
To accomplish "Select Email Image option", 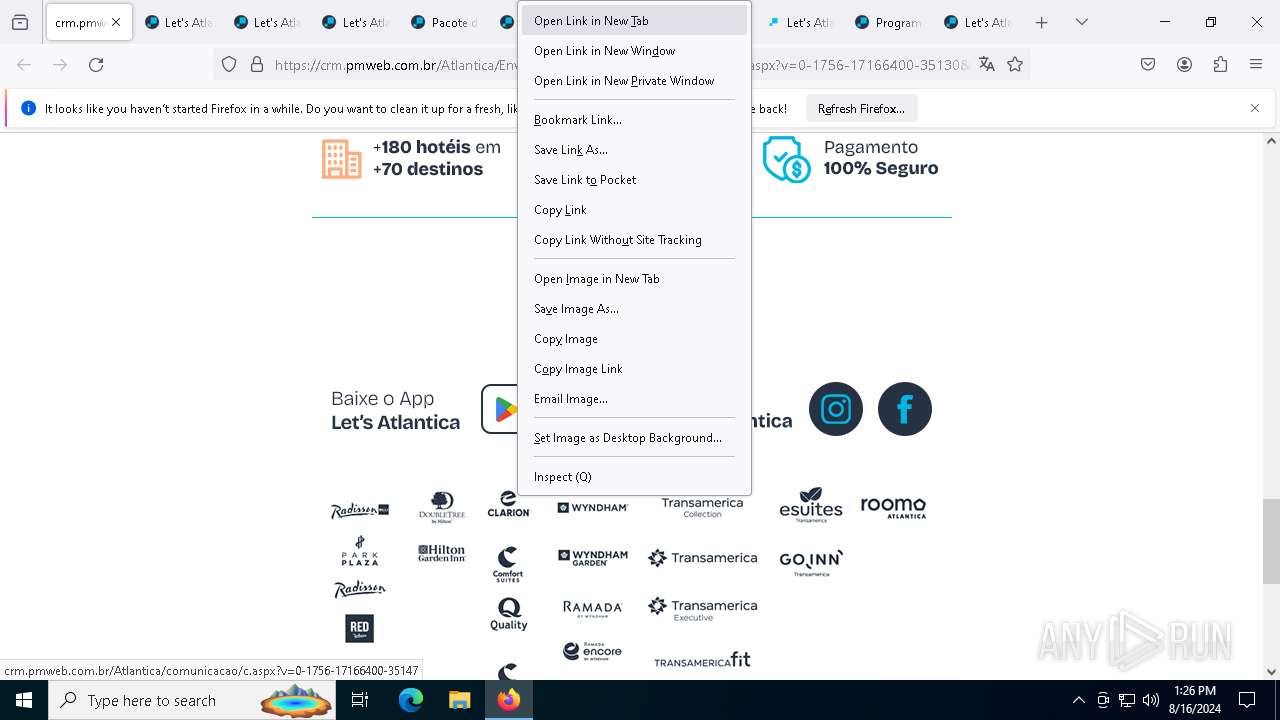I will pyautogui.click(x=634, y=399).
